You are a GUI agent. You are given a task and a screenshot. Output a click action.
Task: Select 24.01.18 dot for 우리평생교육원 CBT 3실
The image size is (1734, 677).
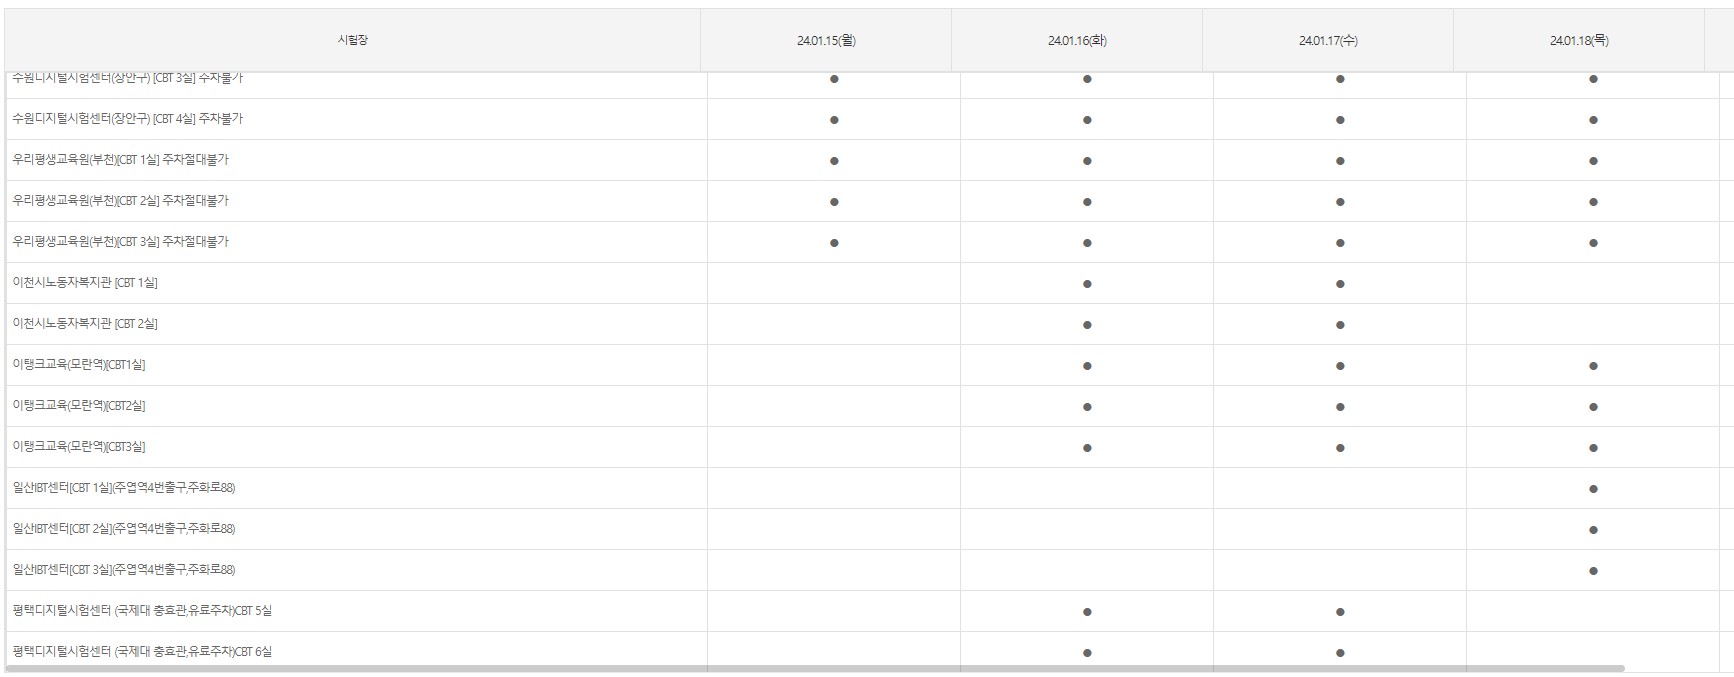[x=1593, y=243]
